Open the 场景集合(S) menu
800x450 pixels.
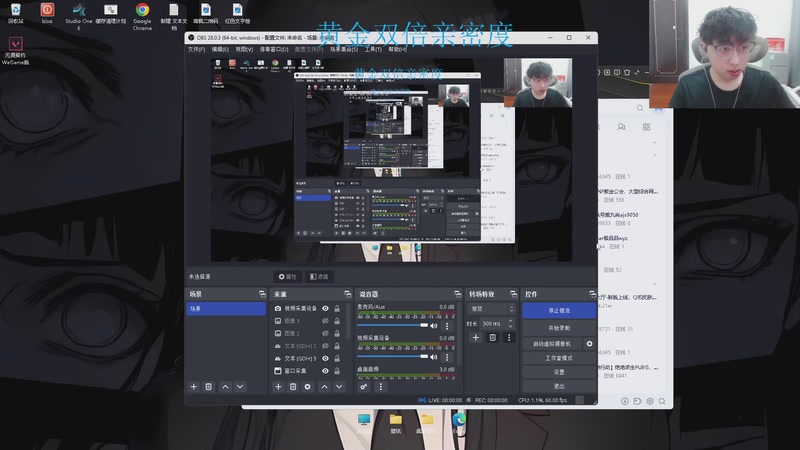(x=344, y=49)
